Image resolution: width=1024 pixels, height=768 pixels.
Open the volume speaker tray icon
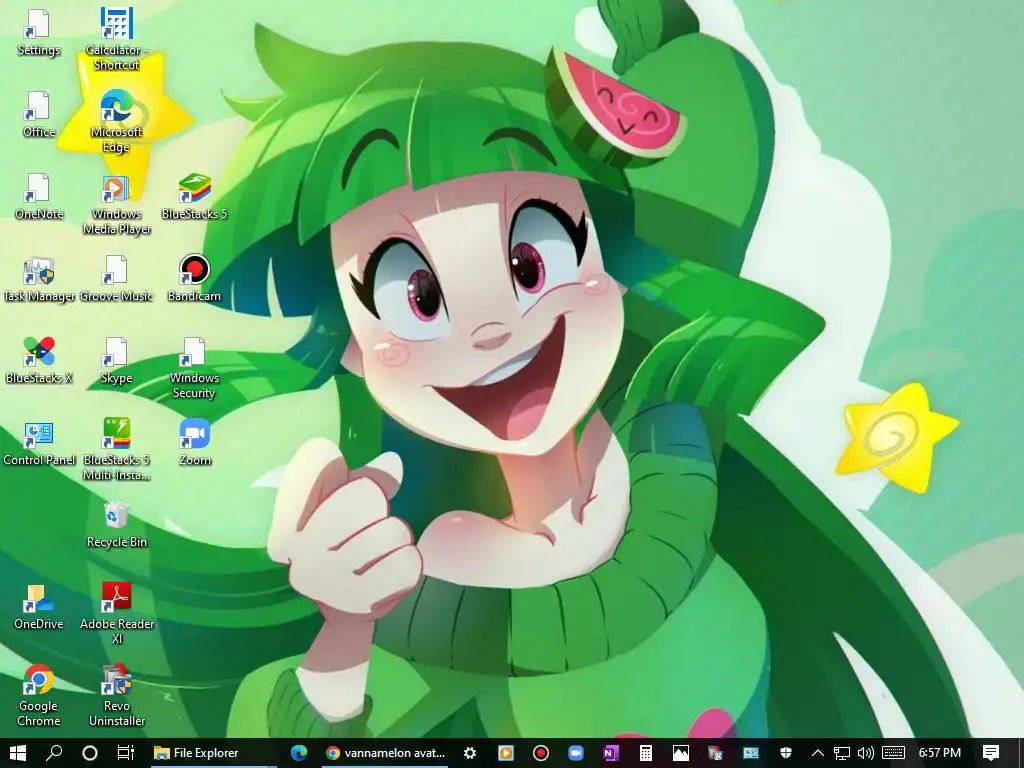pyautogui.click(x=865, y=753)
